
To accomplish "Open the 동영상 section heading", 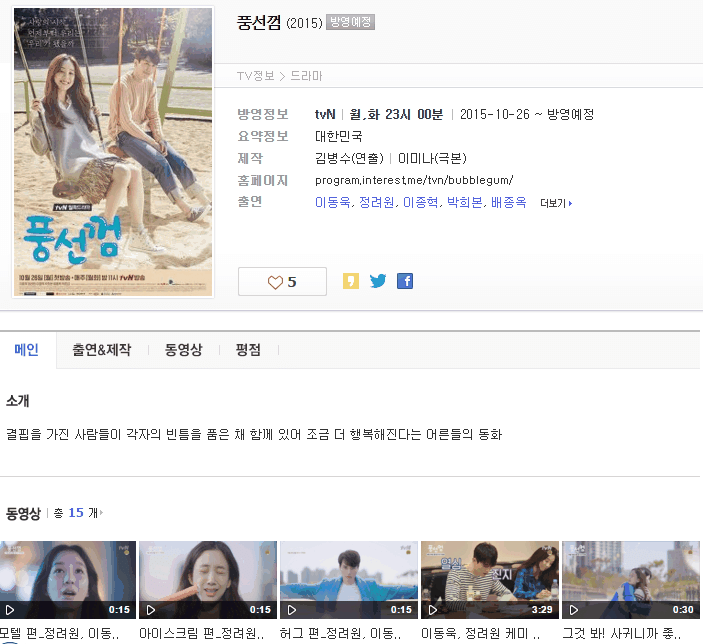I will 23,513.
